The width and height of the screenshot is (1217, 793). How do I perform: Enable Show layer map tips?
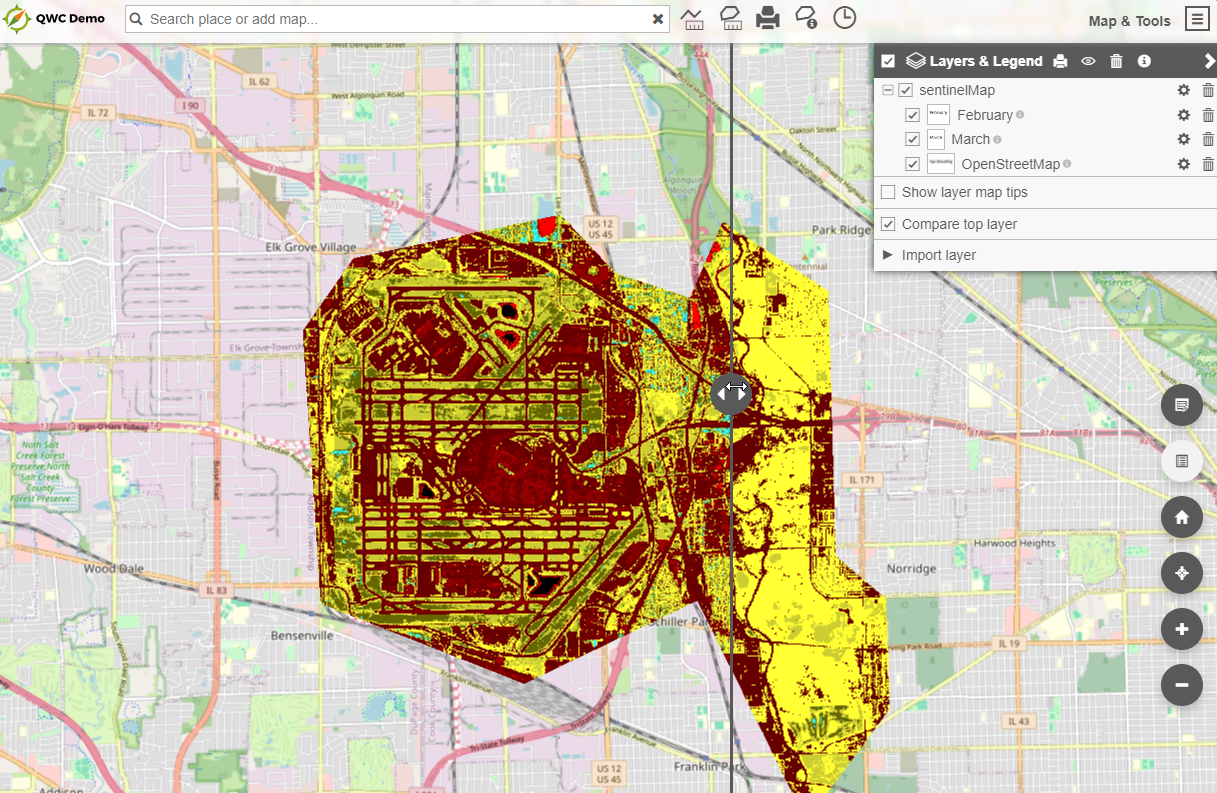[x=888, y=192]
